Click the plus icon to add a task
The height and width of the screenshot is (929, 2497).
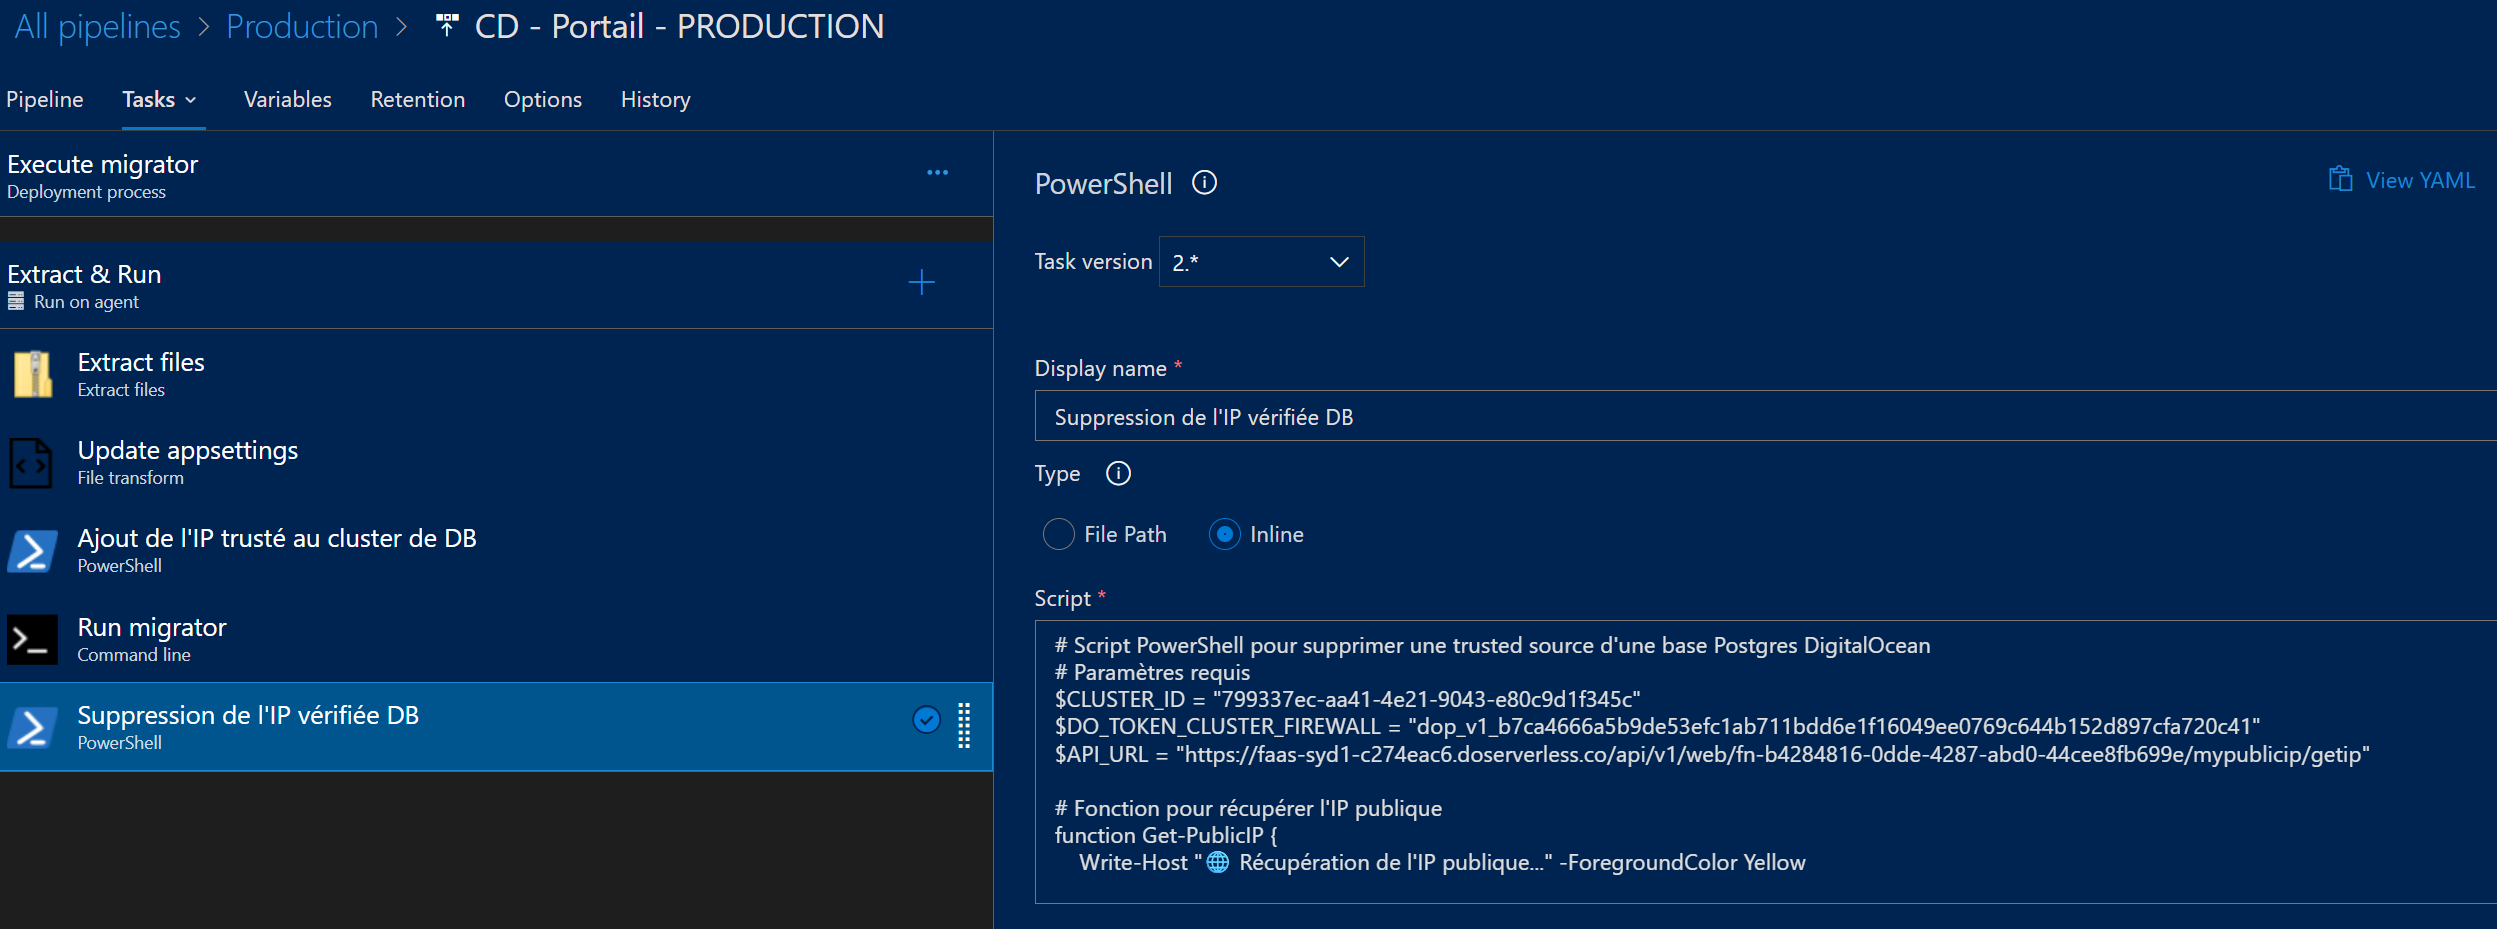[x=921, y=283]
